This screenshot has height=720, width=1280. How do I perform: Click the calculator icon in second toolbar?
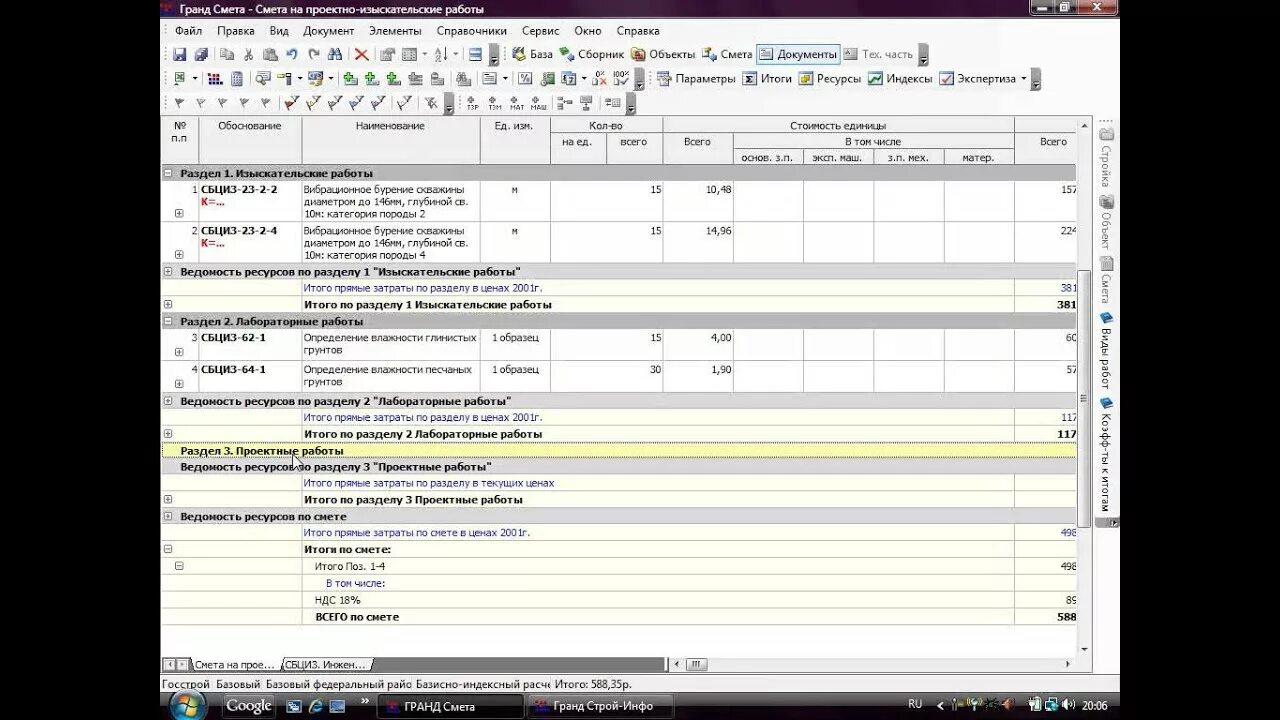(x=237, y=78)
